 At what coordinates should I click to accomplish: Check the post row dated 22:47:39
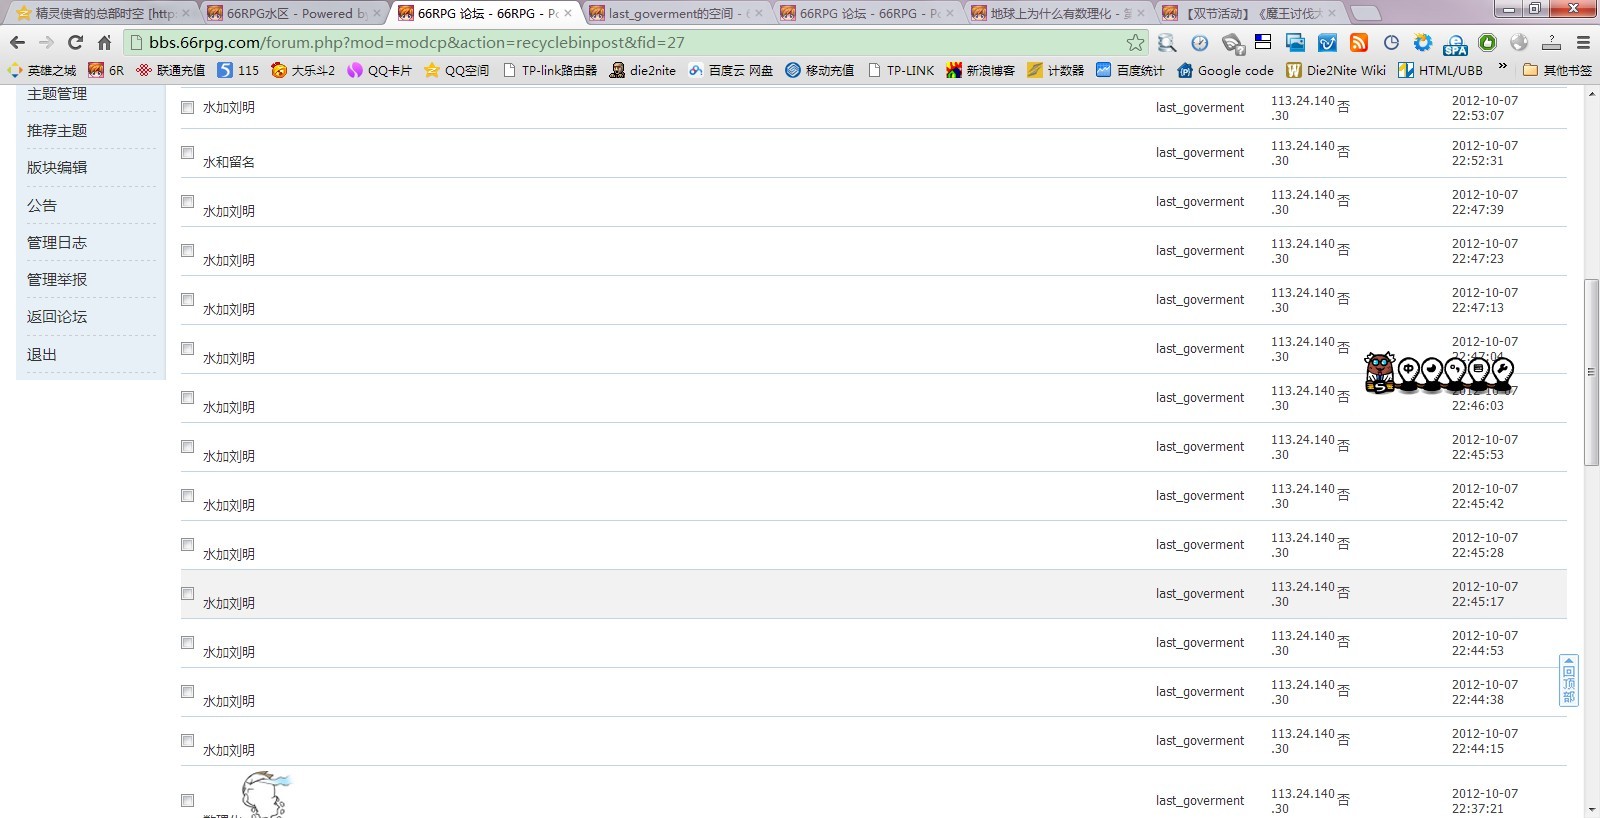(187, 201)
